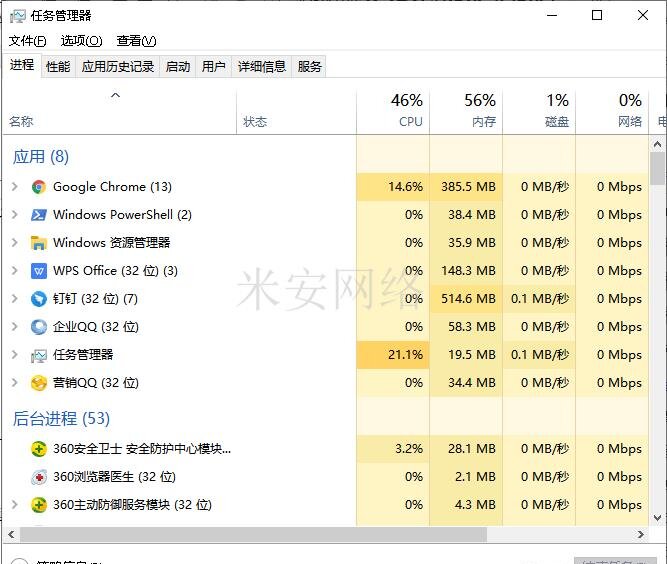
Task: Select the 进程 tab
Action: pos(22,65)
